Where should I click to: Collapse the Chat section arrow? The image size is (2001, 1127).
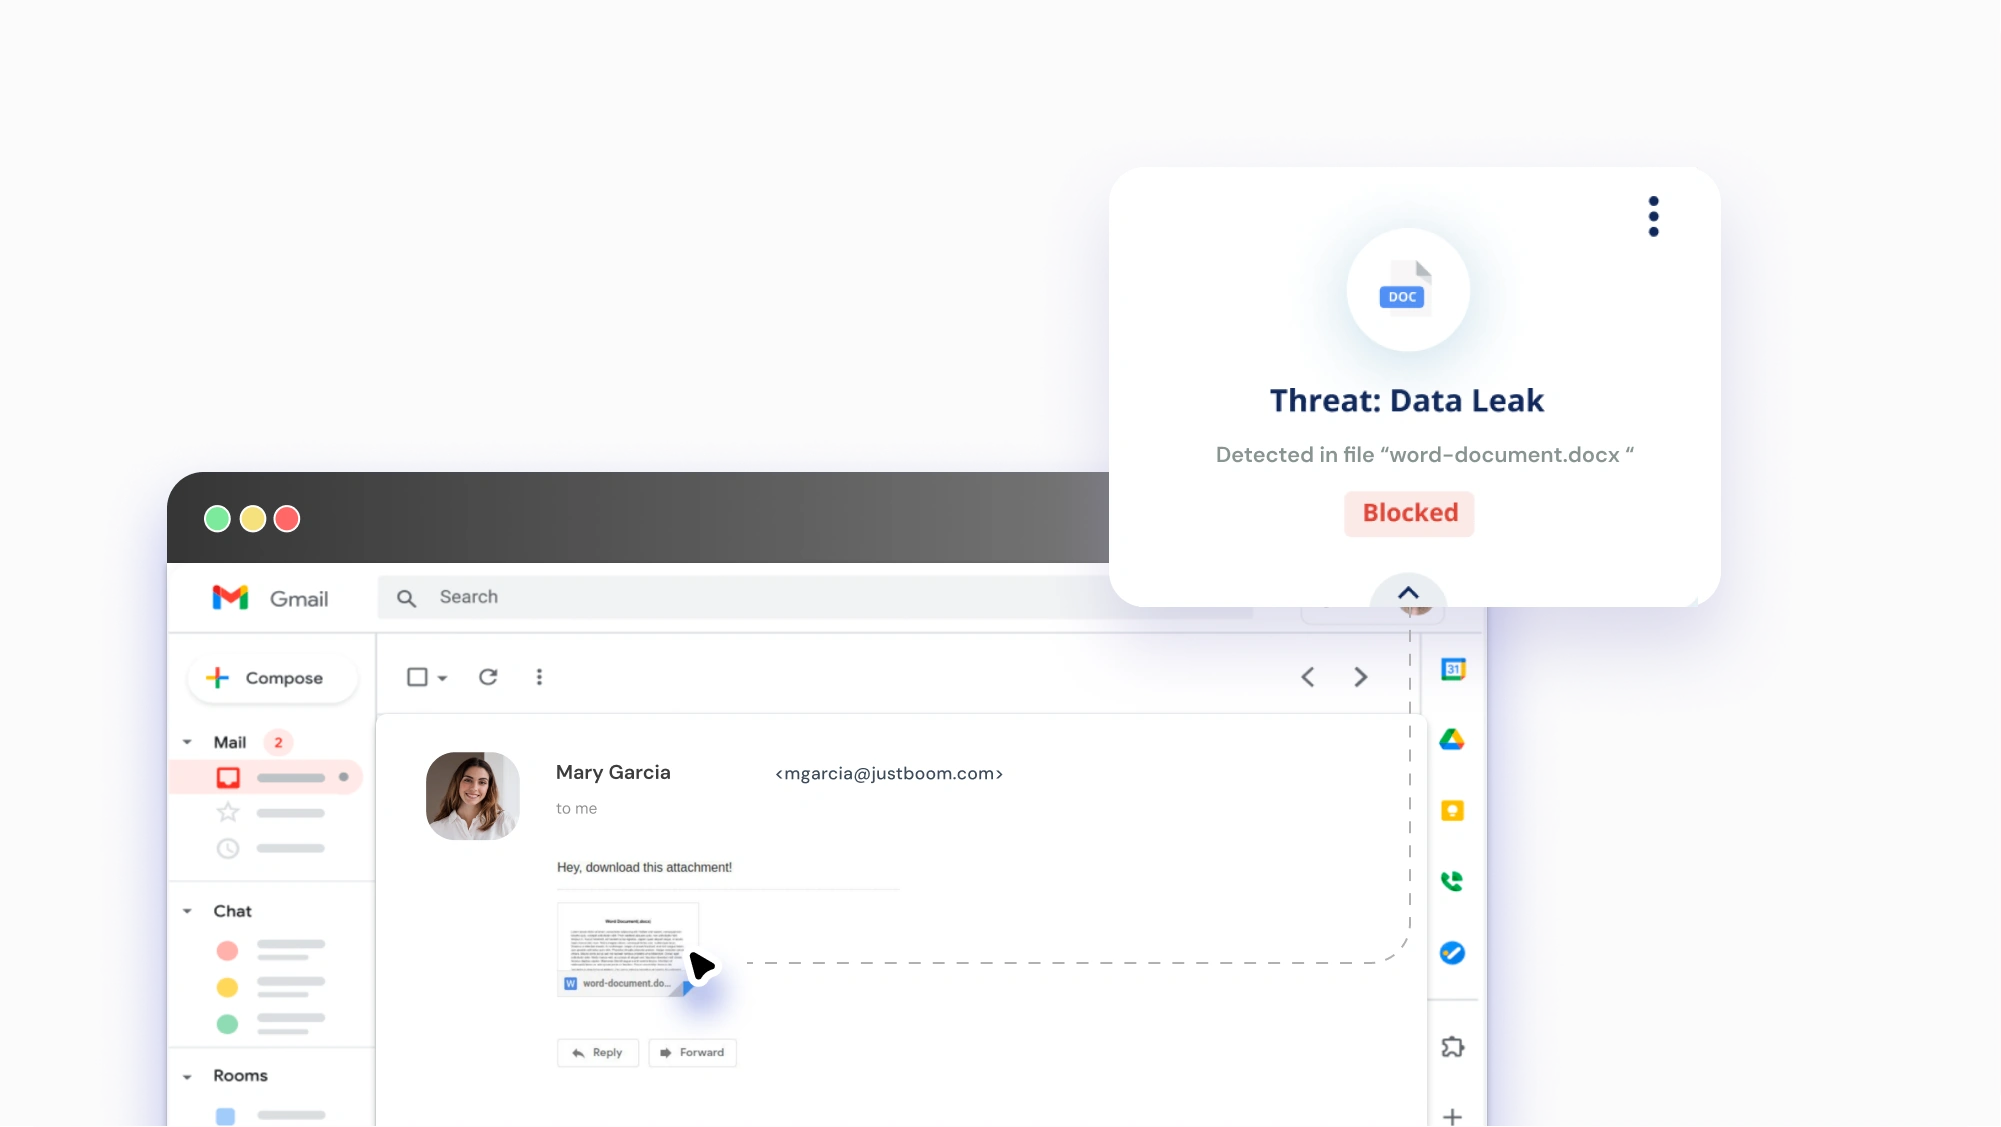click(x=187, y=911)
